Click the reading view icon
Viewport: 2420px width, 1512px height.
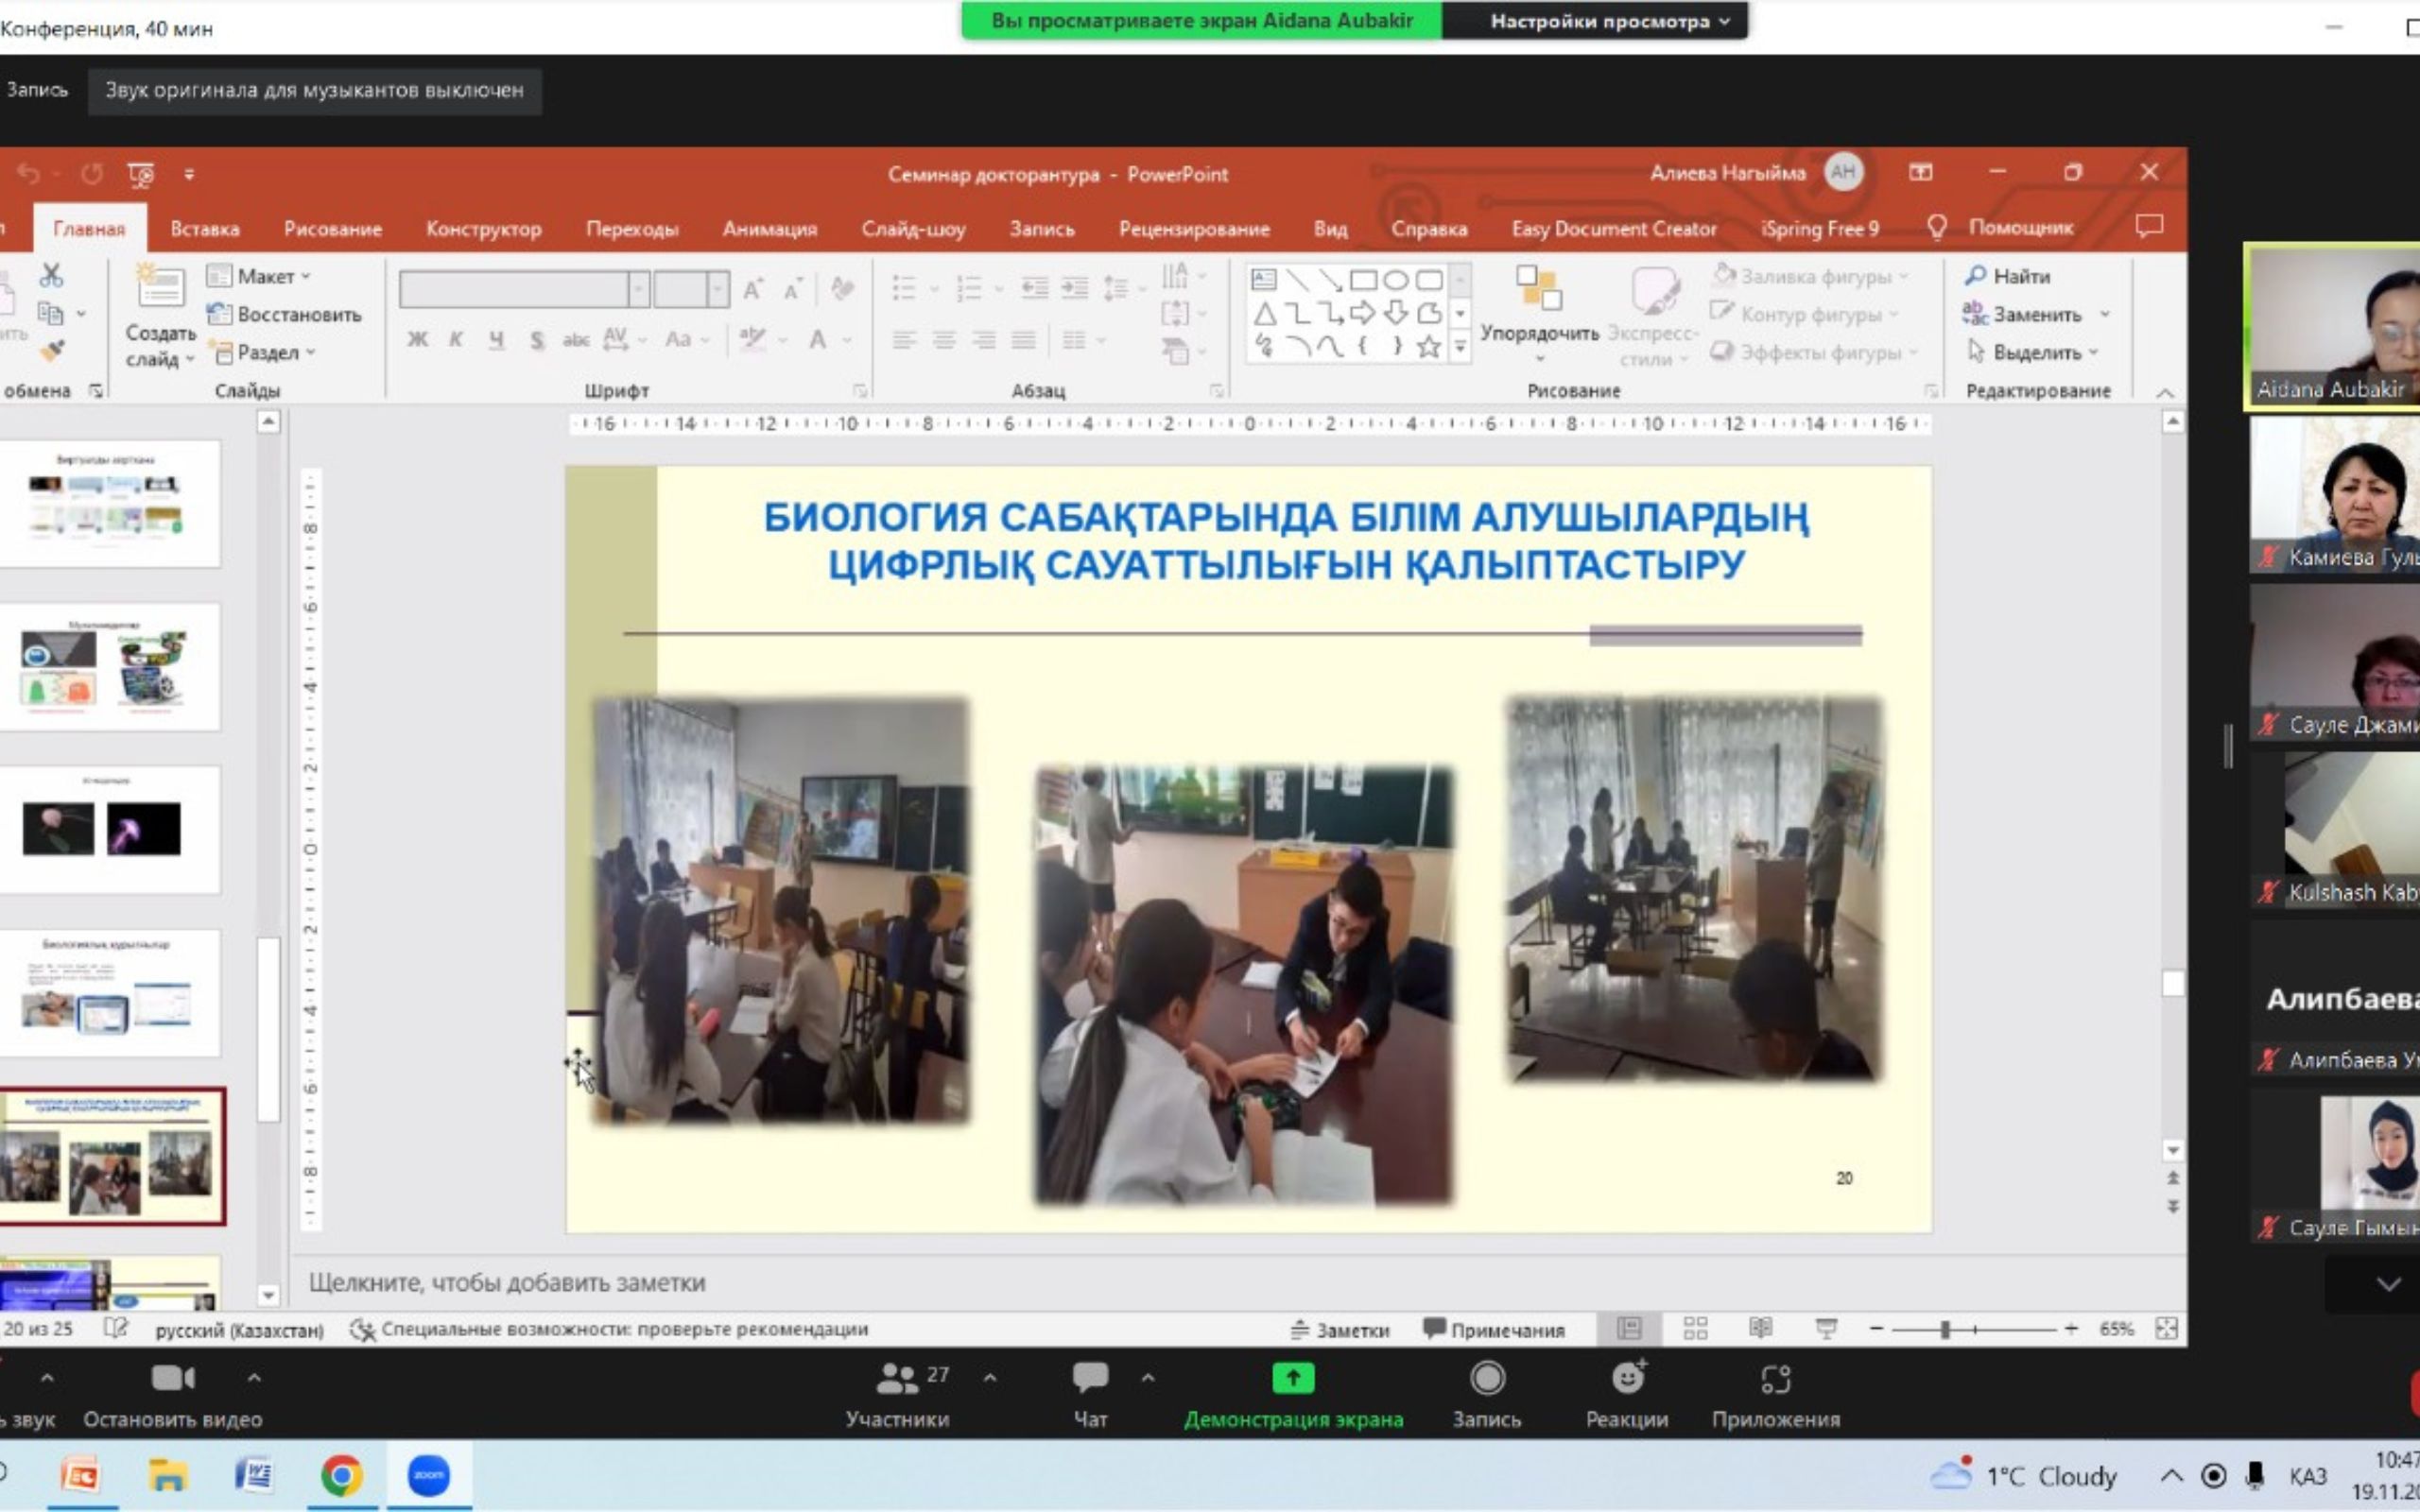(x=1760, y=1328)
